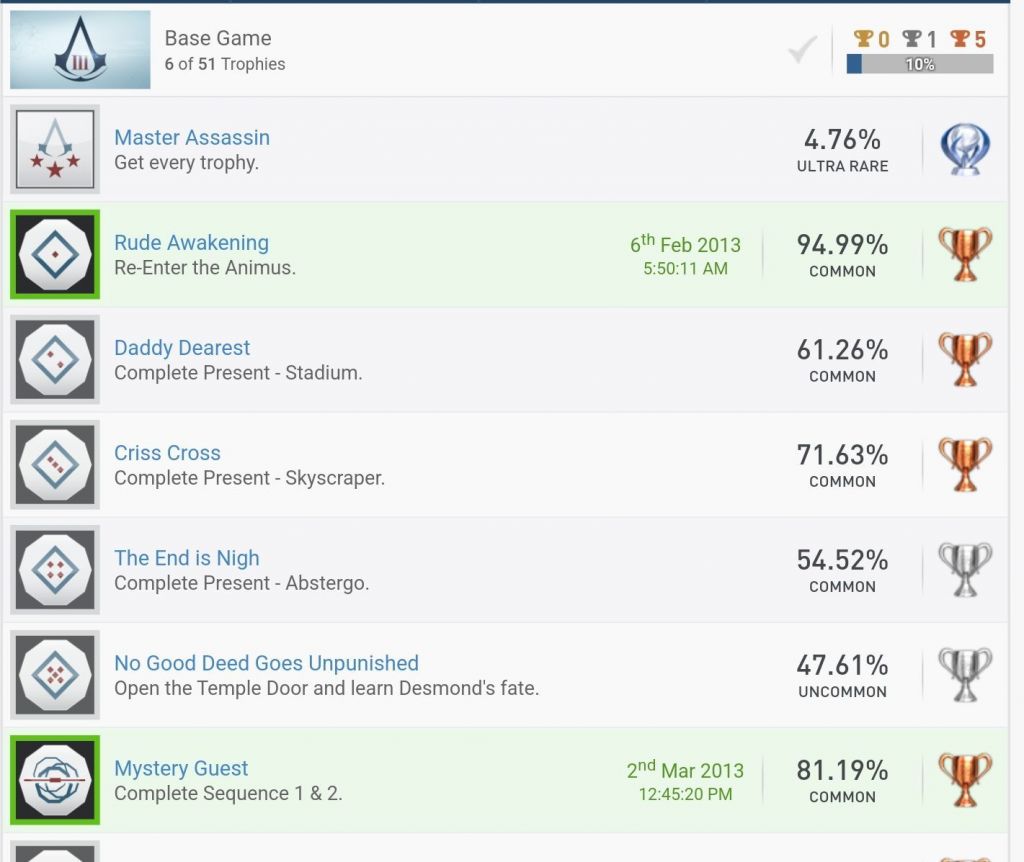Screen dimensions: 1024x862
Task: Open the Daddy Dearest trophy link
Action: (x=182, y=348)
